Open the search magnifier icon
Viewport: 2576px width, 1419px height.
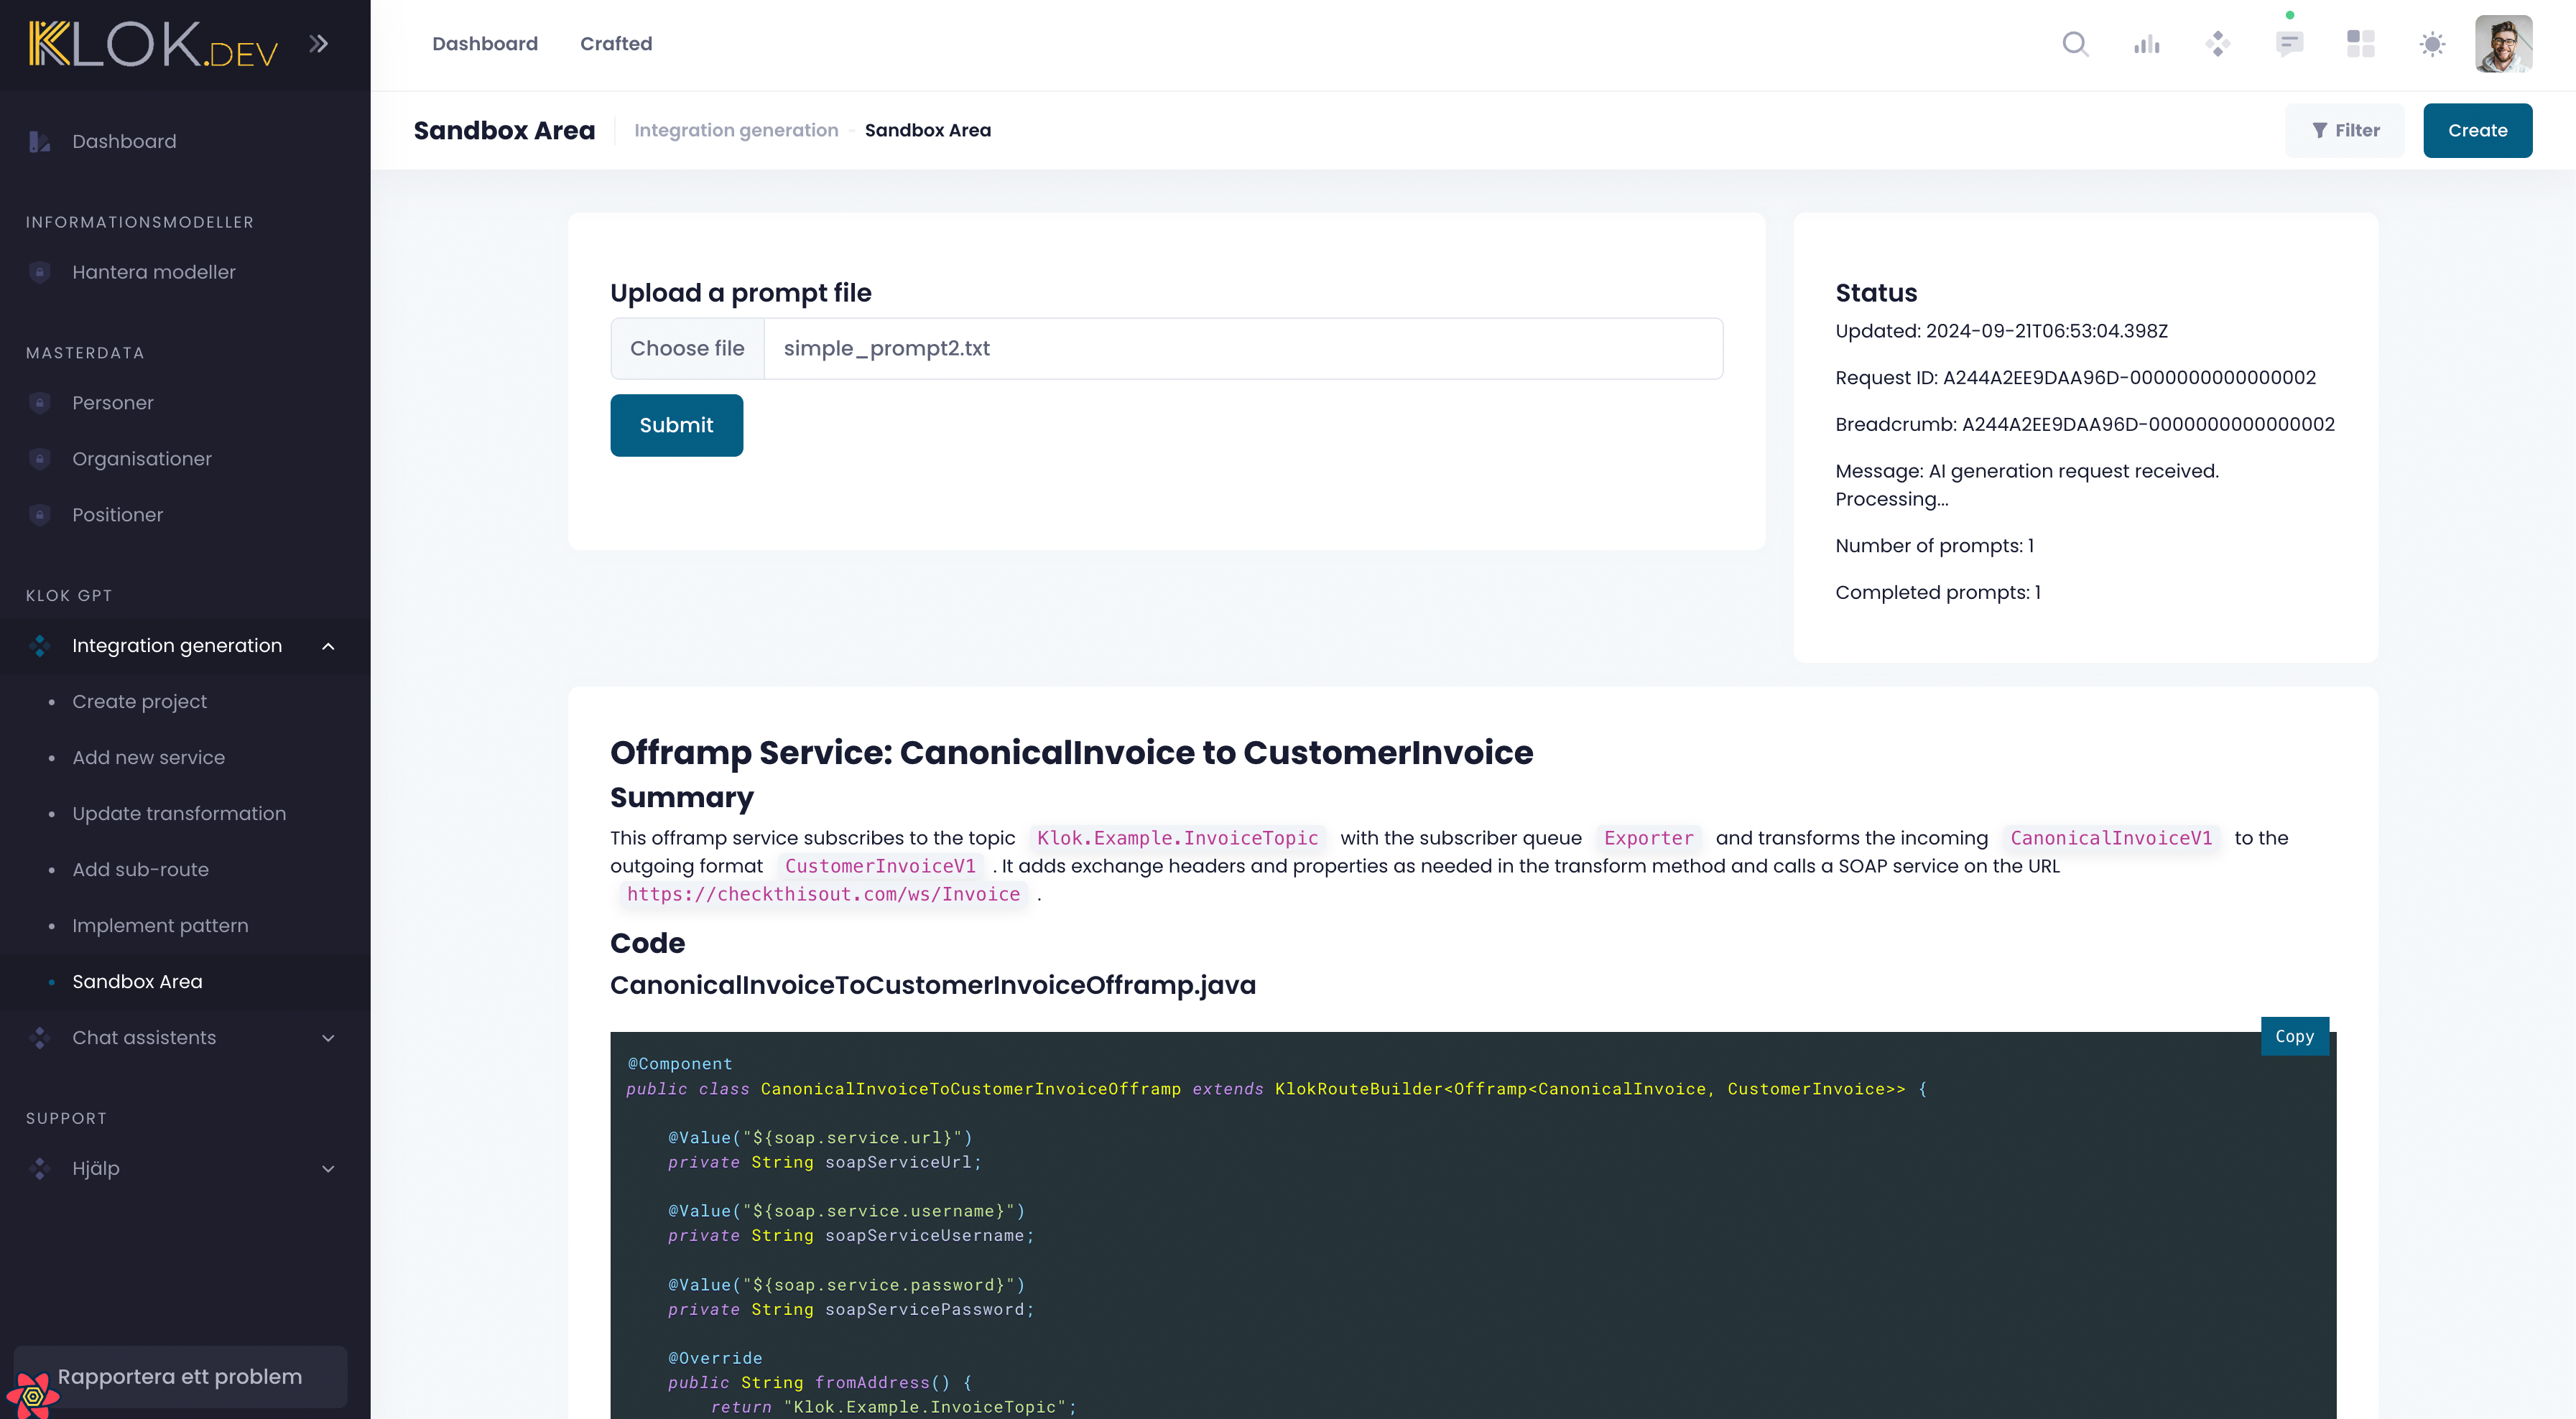click(2075, 44)
